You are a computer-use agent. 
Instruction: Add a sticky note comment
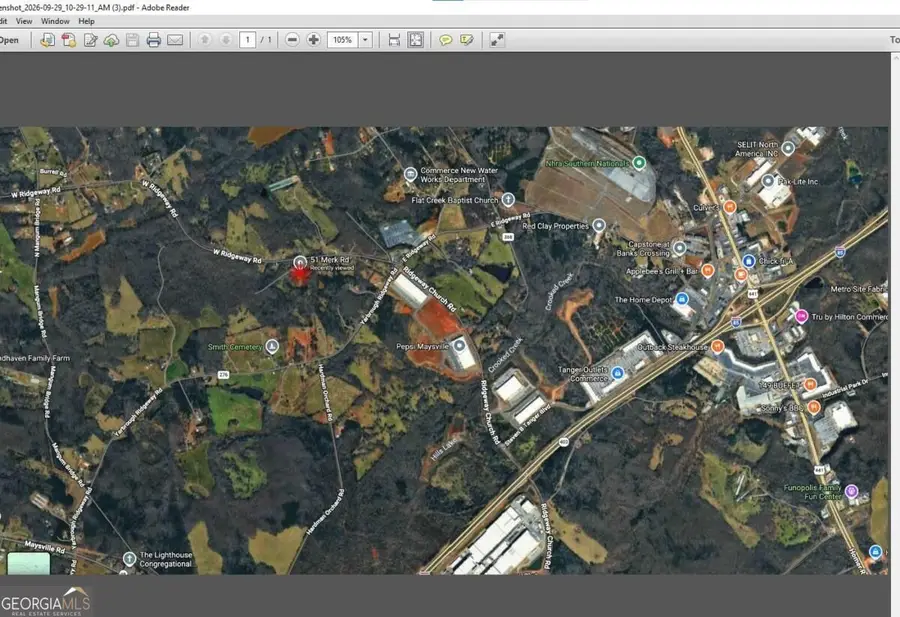pyautogui.click(x=445, y=40)
